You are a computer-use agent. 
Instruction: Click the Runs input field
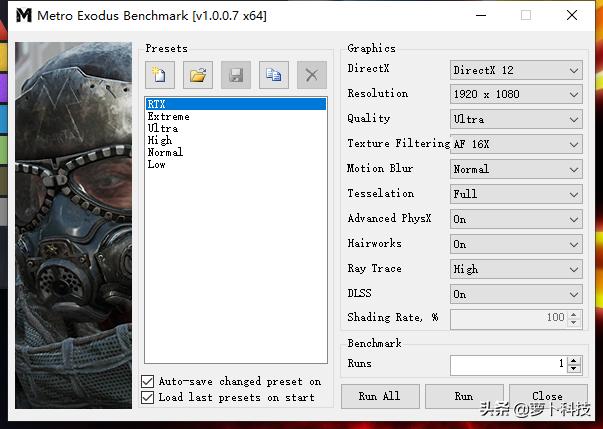click(x=508, y=365)
